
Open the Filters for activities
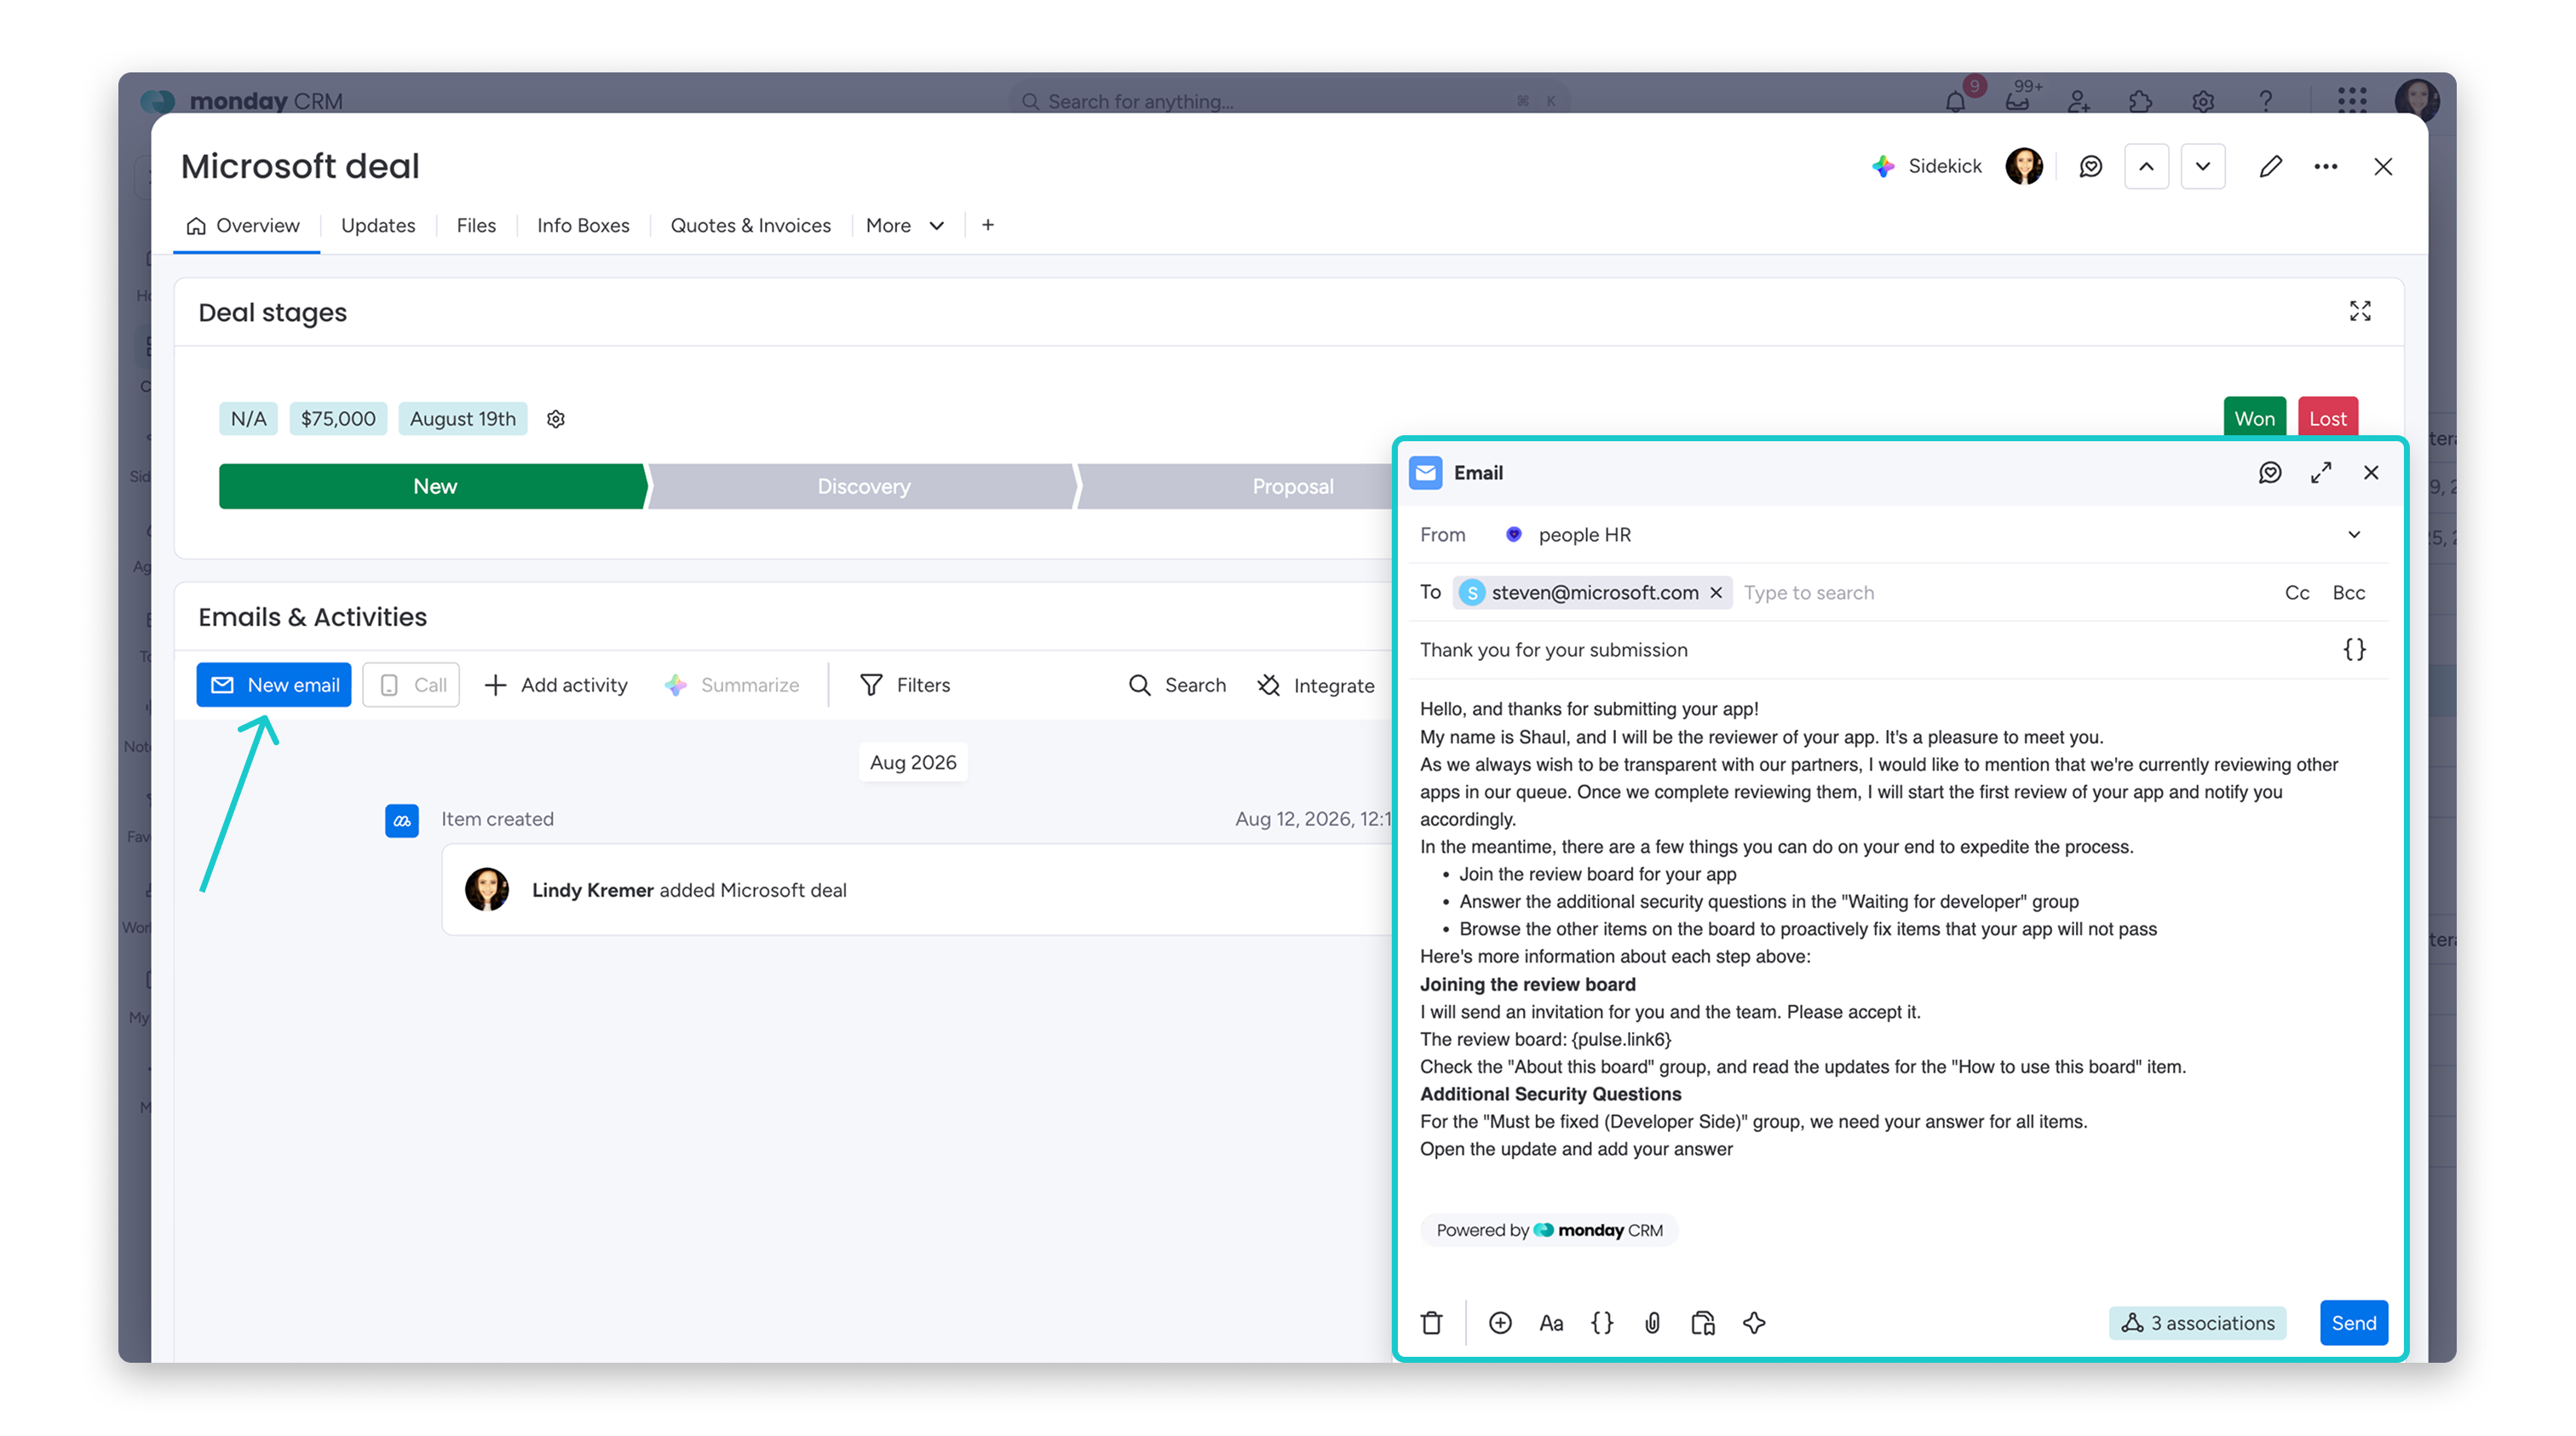click(905, 685)
